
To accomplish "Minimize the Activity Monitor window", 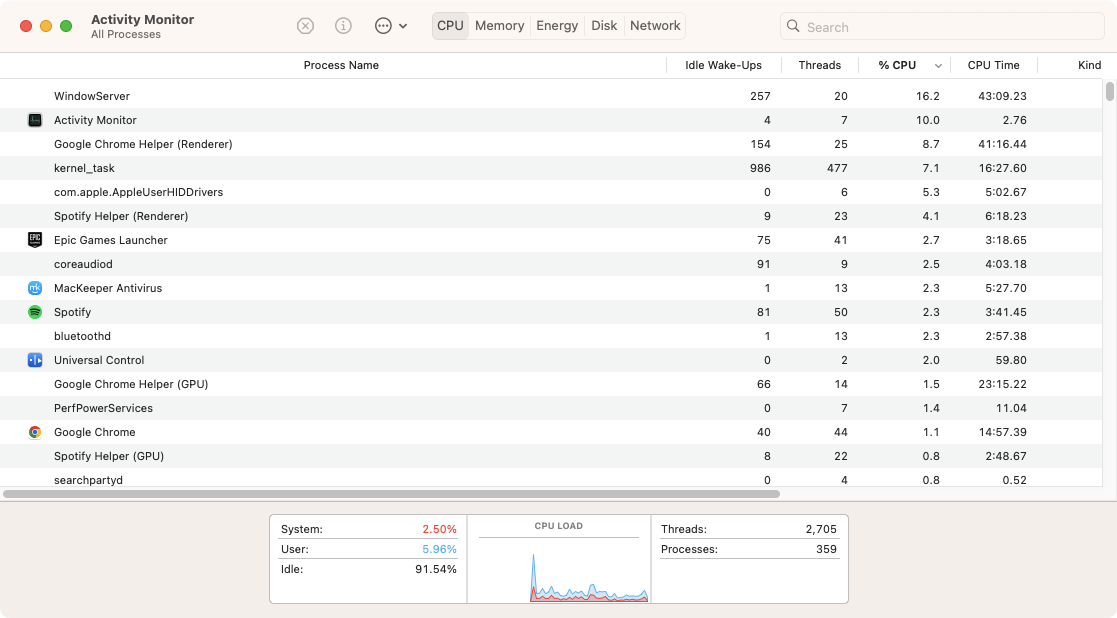I will coord(46,26).
